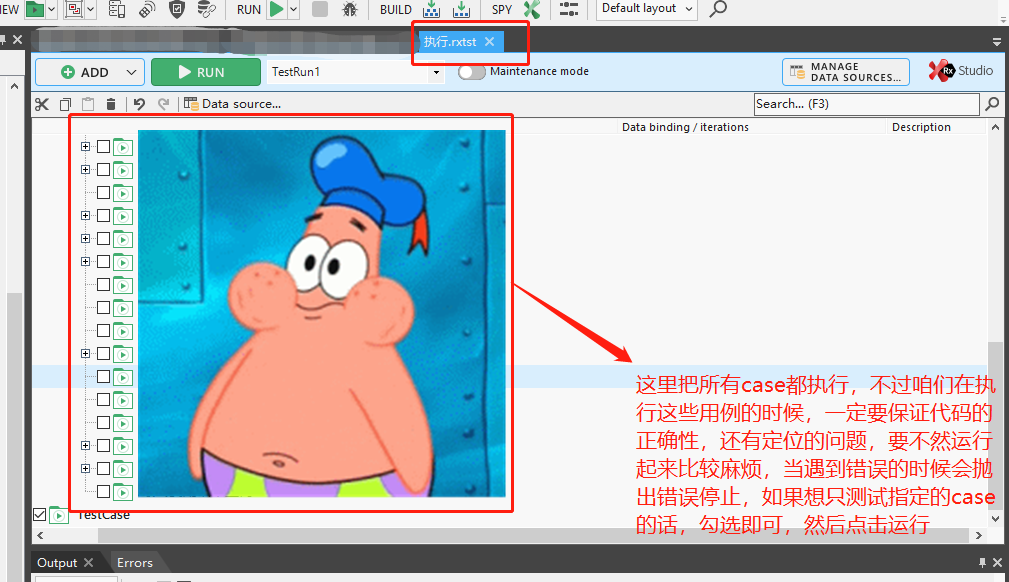The height and width of the screenshot is (582, 1009).
Task: Close the left side panel
Action: pyautogui.click(x=17, y=40)
